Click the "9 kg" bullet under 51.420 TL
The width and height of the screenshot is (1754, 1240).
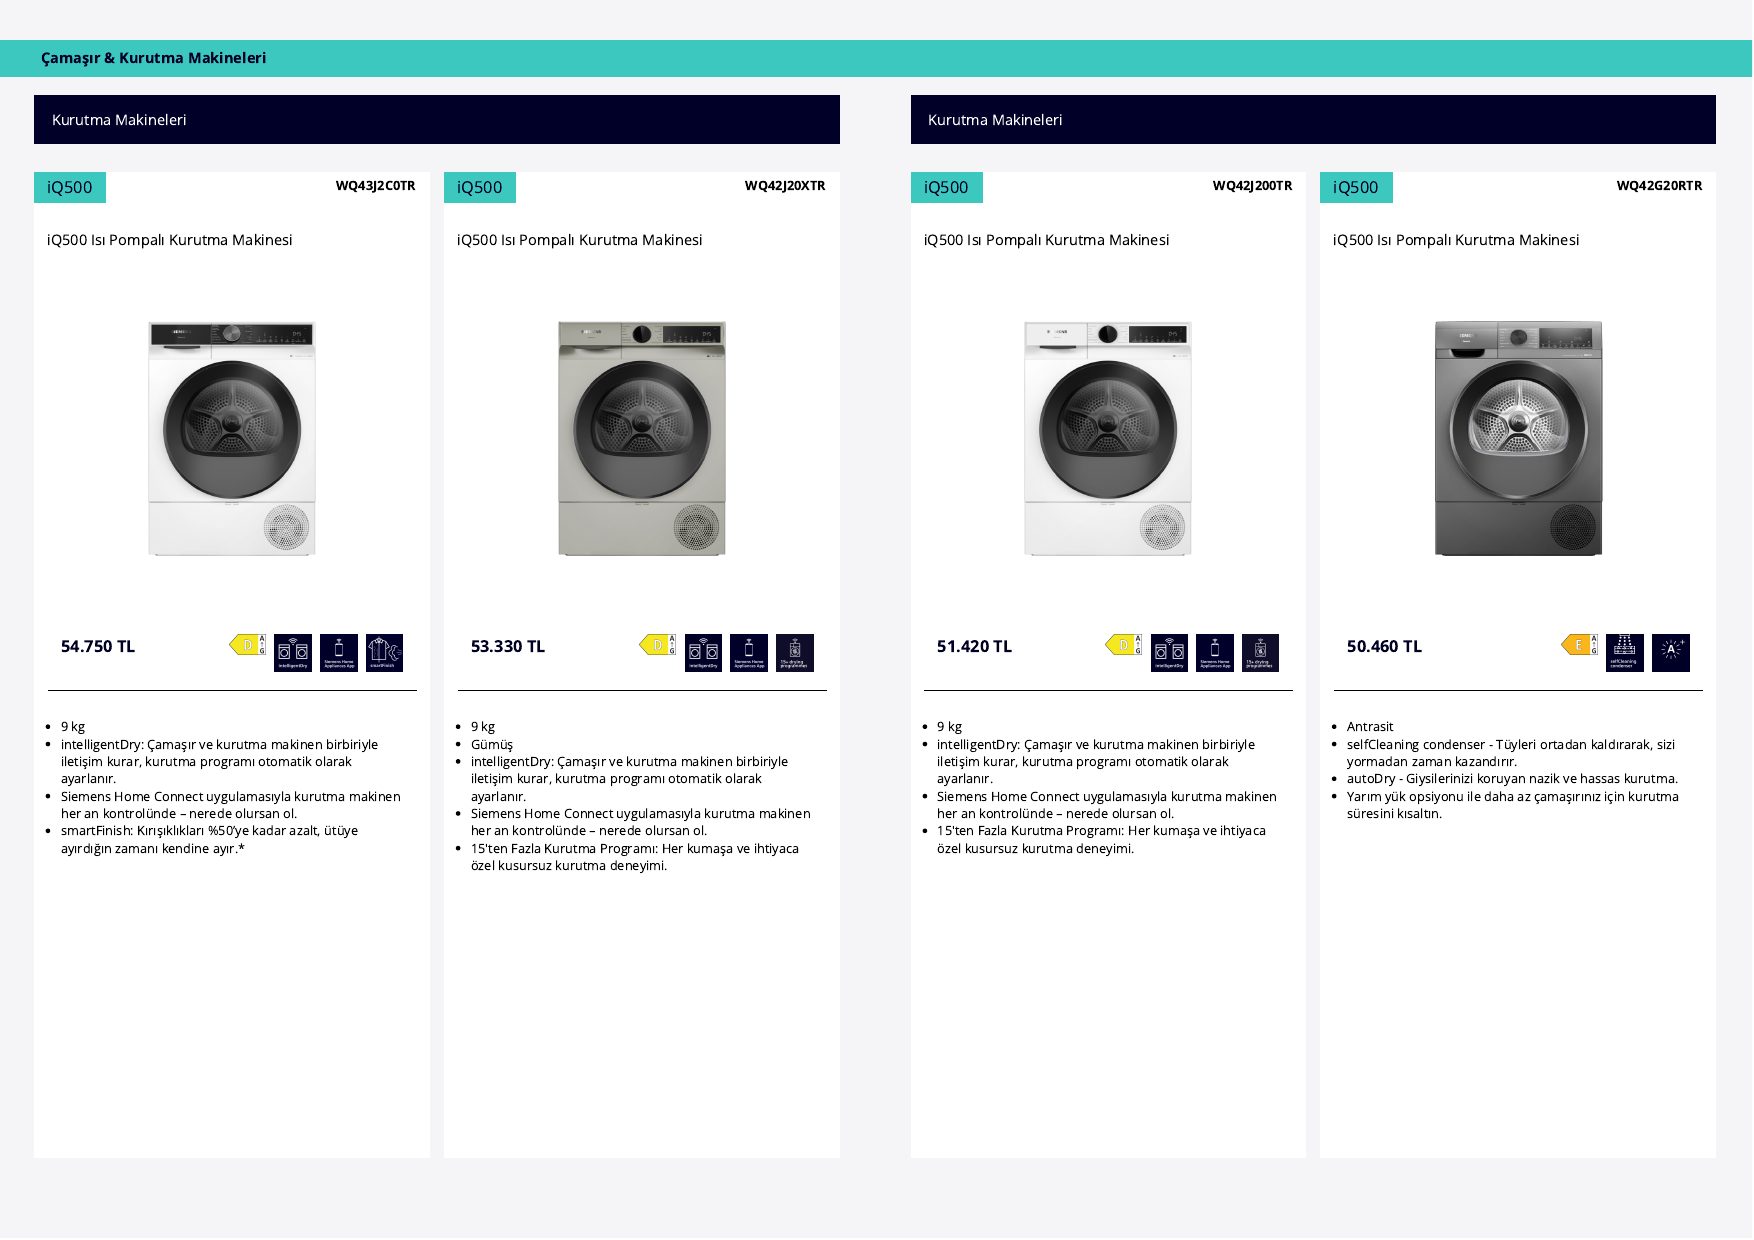949,727
